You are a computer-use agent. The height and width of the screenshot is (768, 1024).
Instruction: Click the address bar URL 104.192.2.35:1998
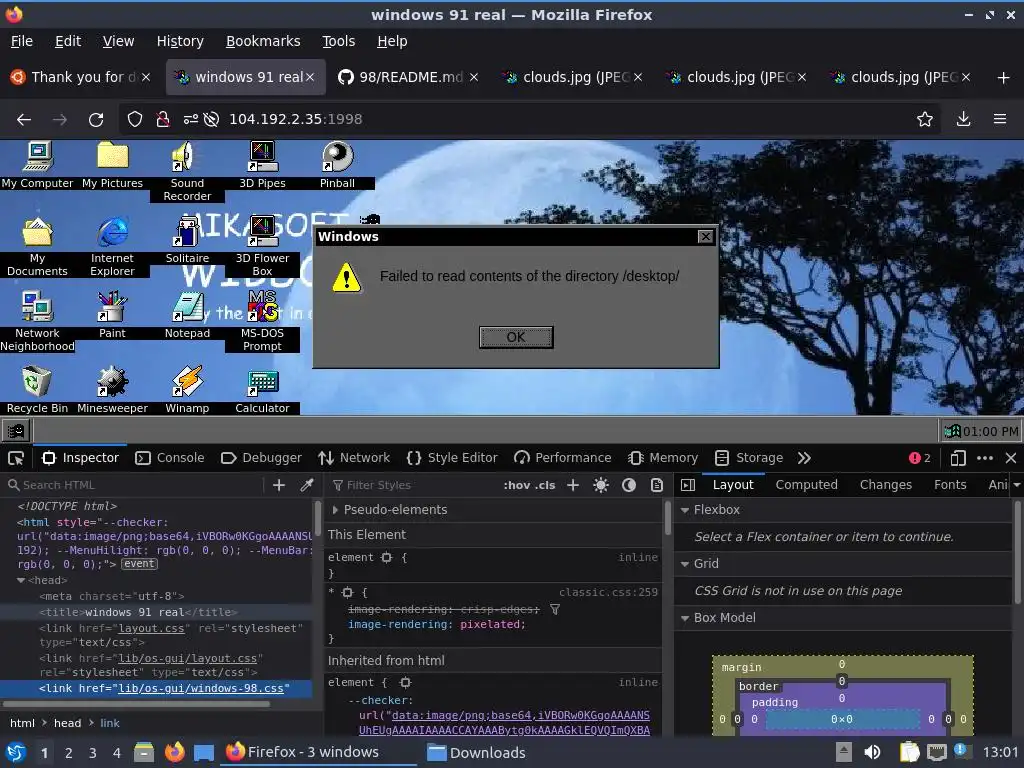[295, 119]
